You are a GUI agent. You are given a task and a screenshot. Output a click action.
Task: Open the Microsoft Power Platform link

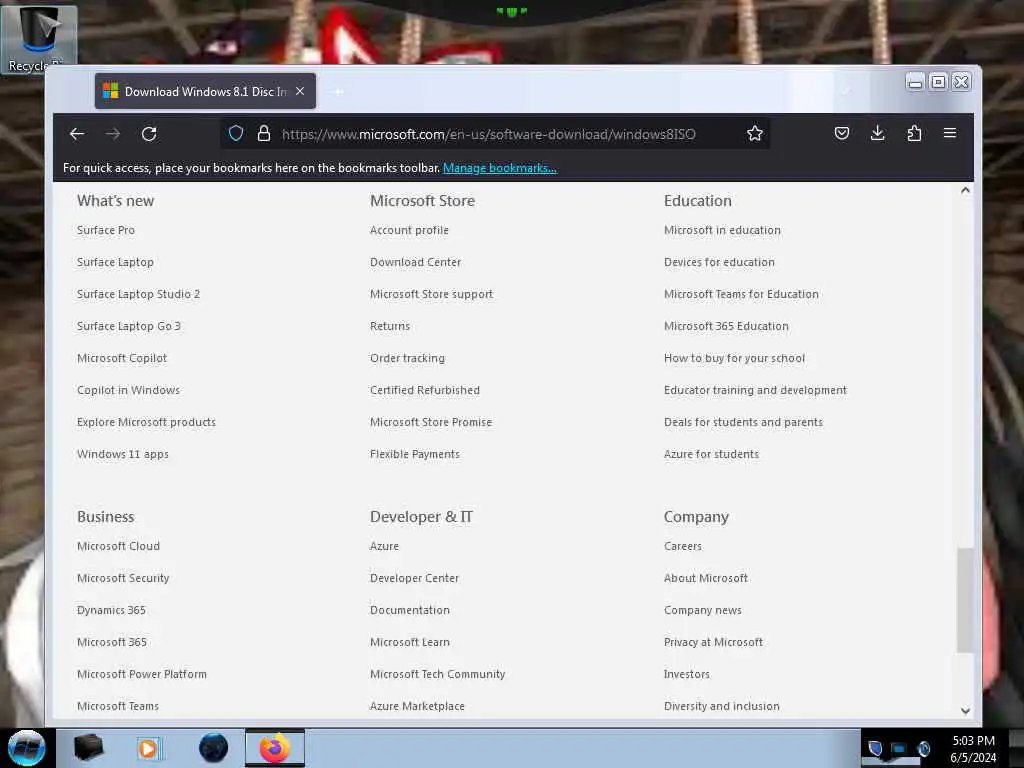coord(142,674)
